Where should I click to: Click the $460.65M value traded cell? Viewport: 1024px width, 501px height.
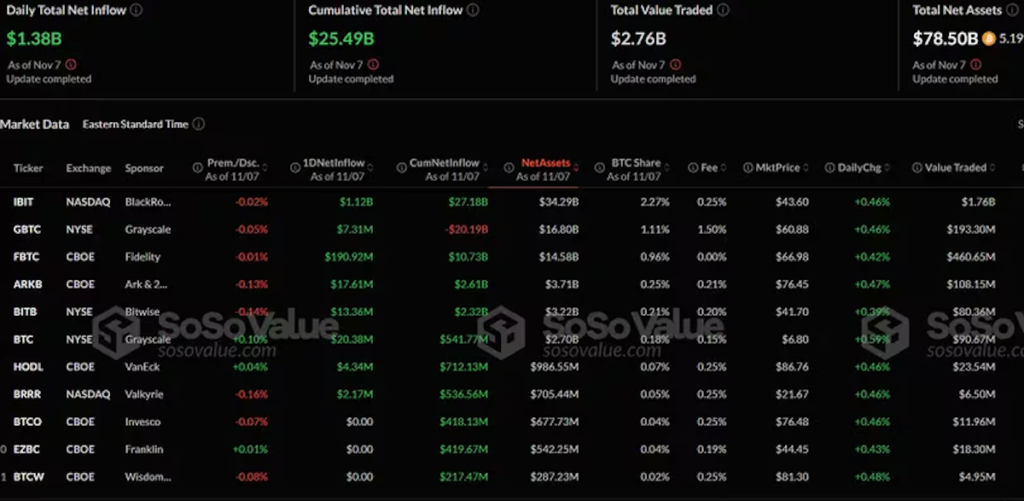971,257
